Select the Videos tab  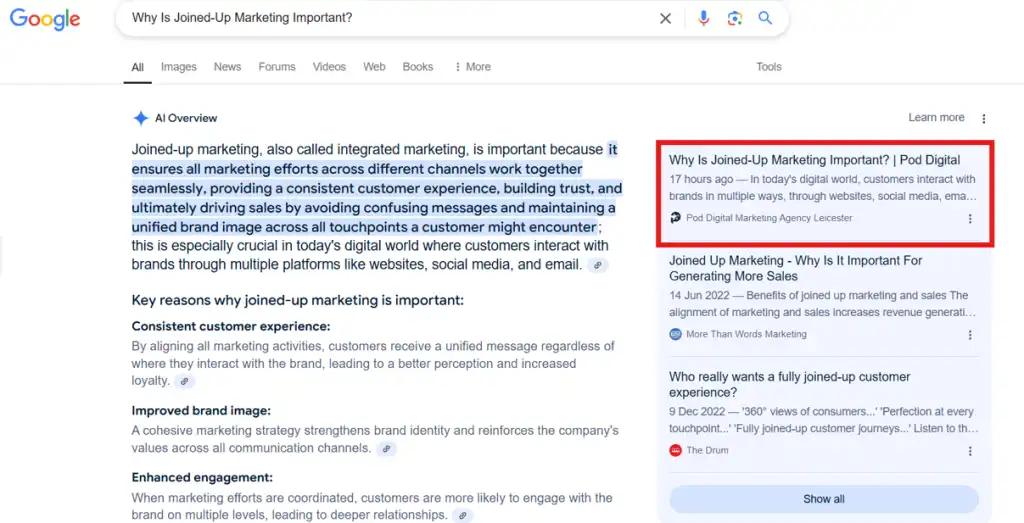point(329,67)
